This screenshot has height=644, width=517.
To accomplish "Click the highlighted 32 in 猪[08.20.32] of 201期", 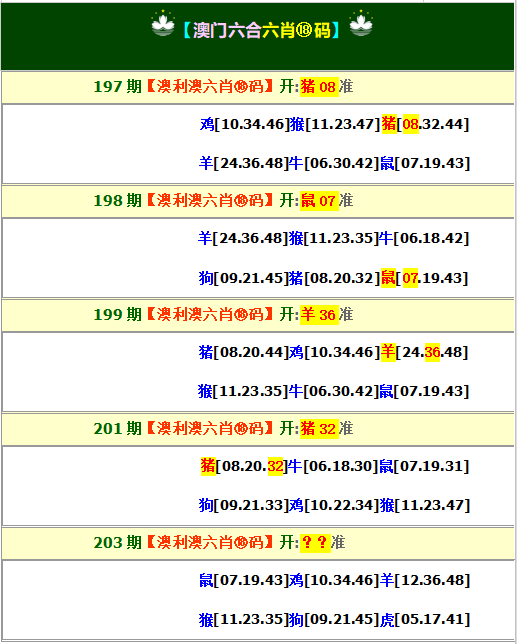I will (x=275, y=466).
